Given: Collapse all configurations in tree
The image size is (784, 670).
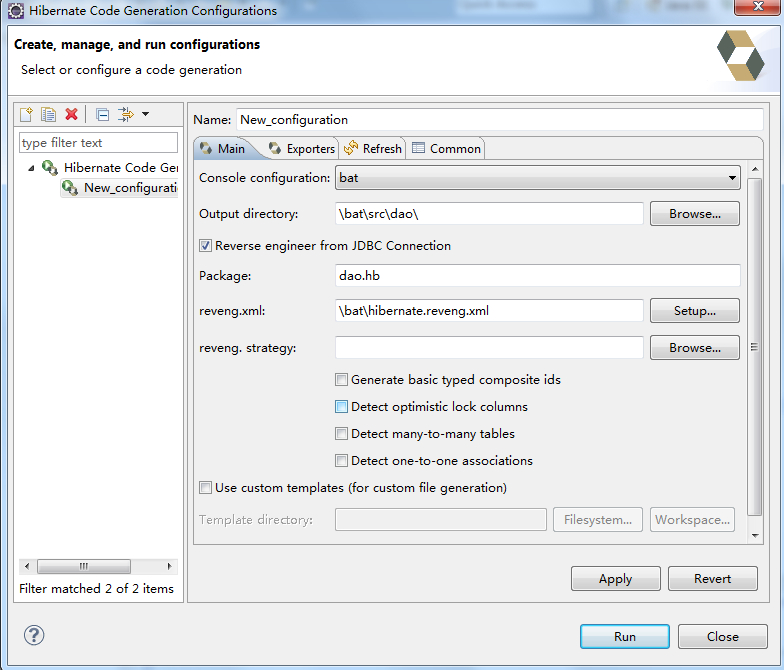Looking at the screenshot, I should tap(102, 115).
